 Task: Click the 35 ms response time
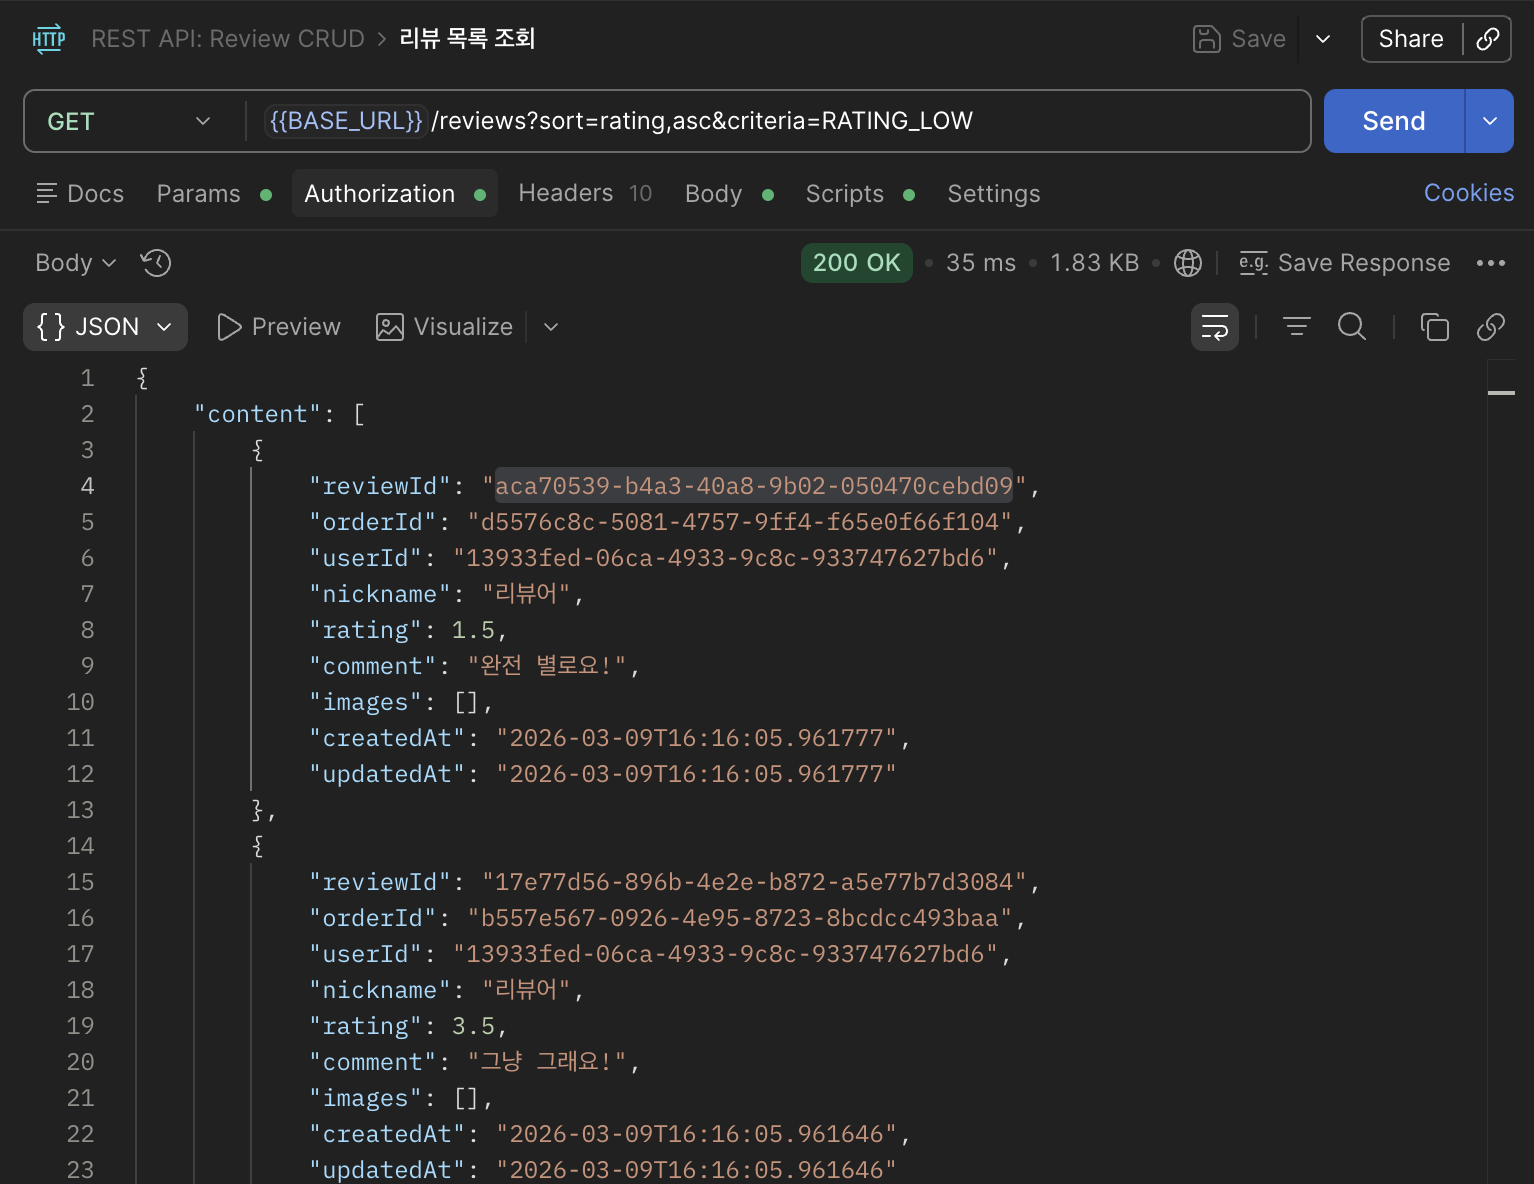[981, 263]
